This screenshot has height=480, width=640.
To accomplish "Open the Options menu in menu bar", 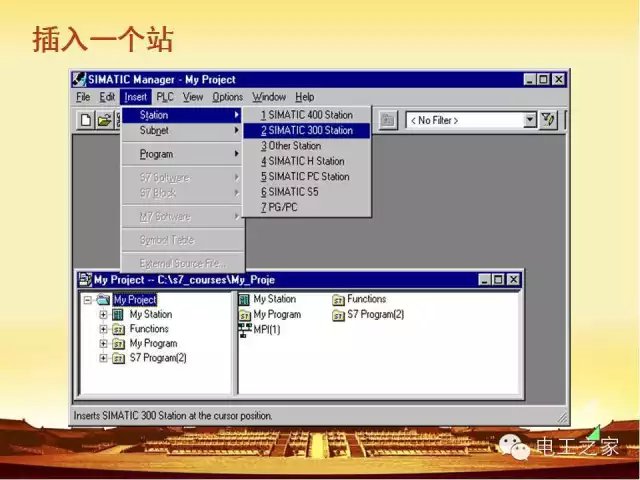I will coord(227,97).
